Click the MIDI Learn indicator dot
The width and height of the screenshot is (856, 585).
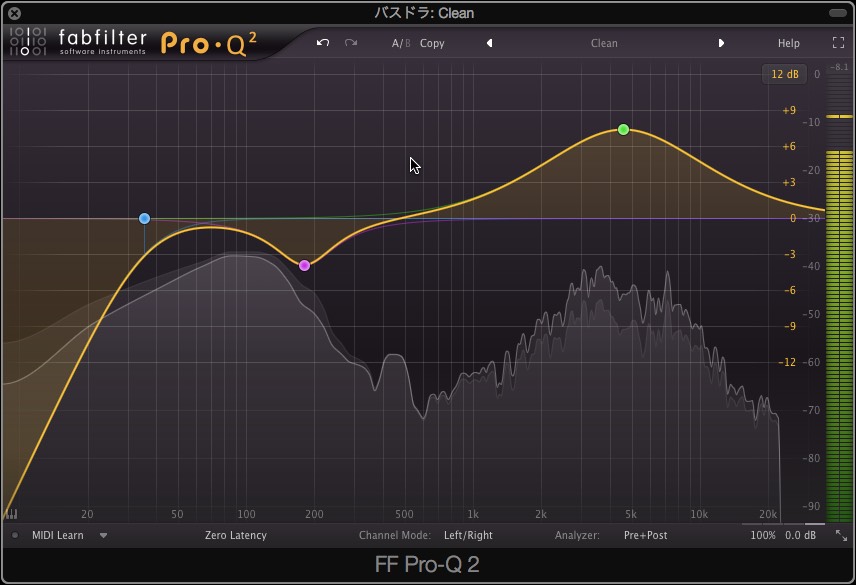[x=15, y=535]
